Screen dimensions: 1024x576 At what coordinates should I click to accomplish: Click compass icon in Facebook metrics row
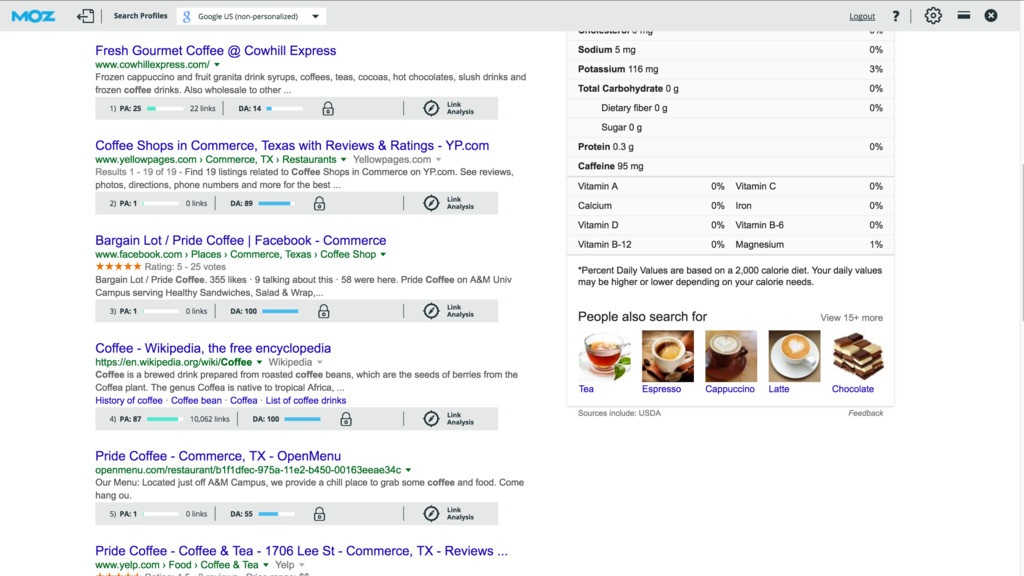pyautogui.click(x=431, y=311)
